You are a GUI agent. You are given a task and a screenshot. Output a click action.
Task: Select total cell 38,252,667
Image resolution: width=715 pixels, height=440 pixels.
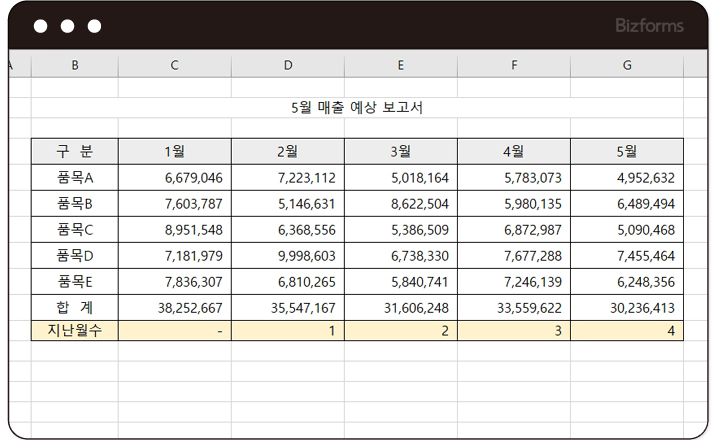175,307
